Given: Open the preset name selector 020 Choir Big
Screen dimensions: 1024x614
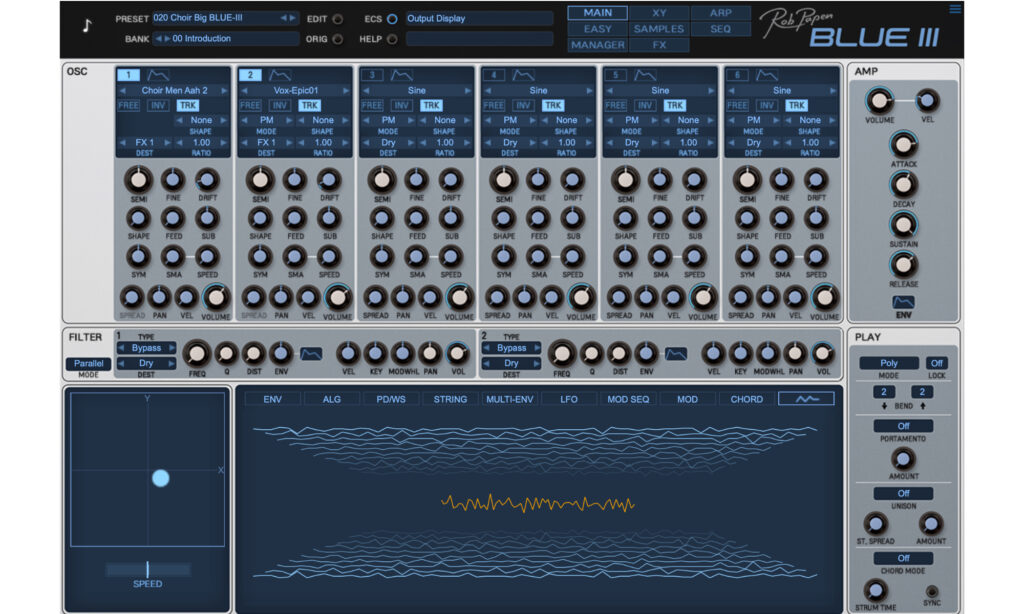Looking at the screenshot, I should pos(225,18).
